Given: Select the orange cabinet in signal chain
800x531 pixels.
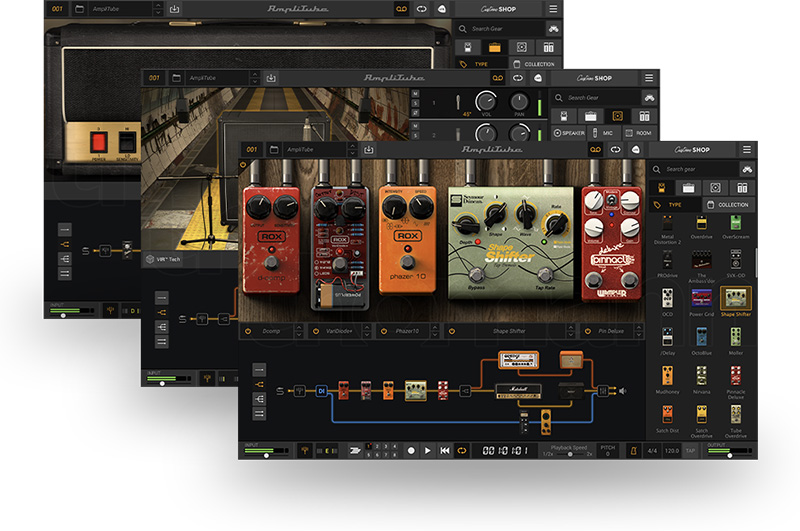Looking at the screenshot, I should pos(571,360).
